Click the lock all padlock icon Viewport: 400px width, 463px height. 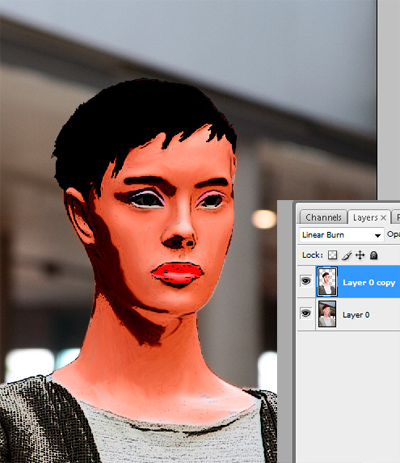374,255
